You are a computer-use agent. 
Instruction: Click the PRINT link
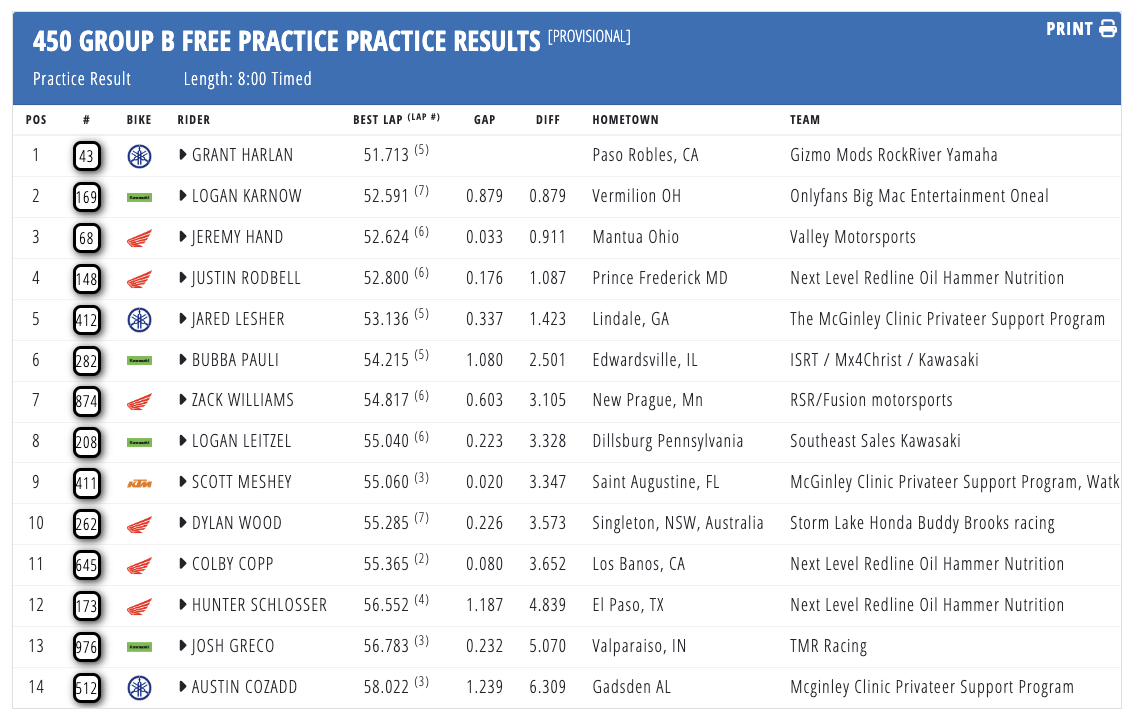(1069, 29)
